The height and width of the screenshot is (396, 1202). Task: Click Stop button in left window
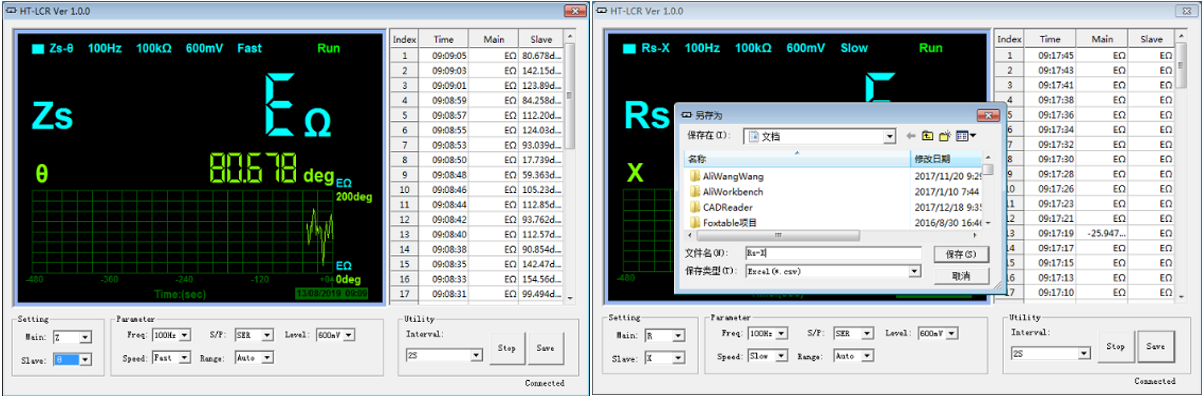507,348
